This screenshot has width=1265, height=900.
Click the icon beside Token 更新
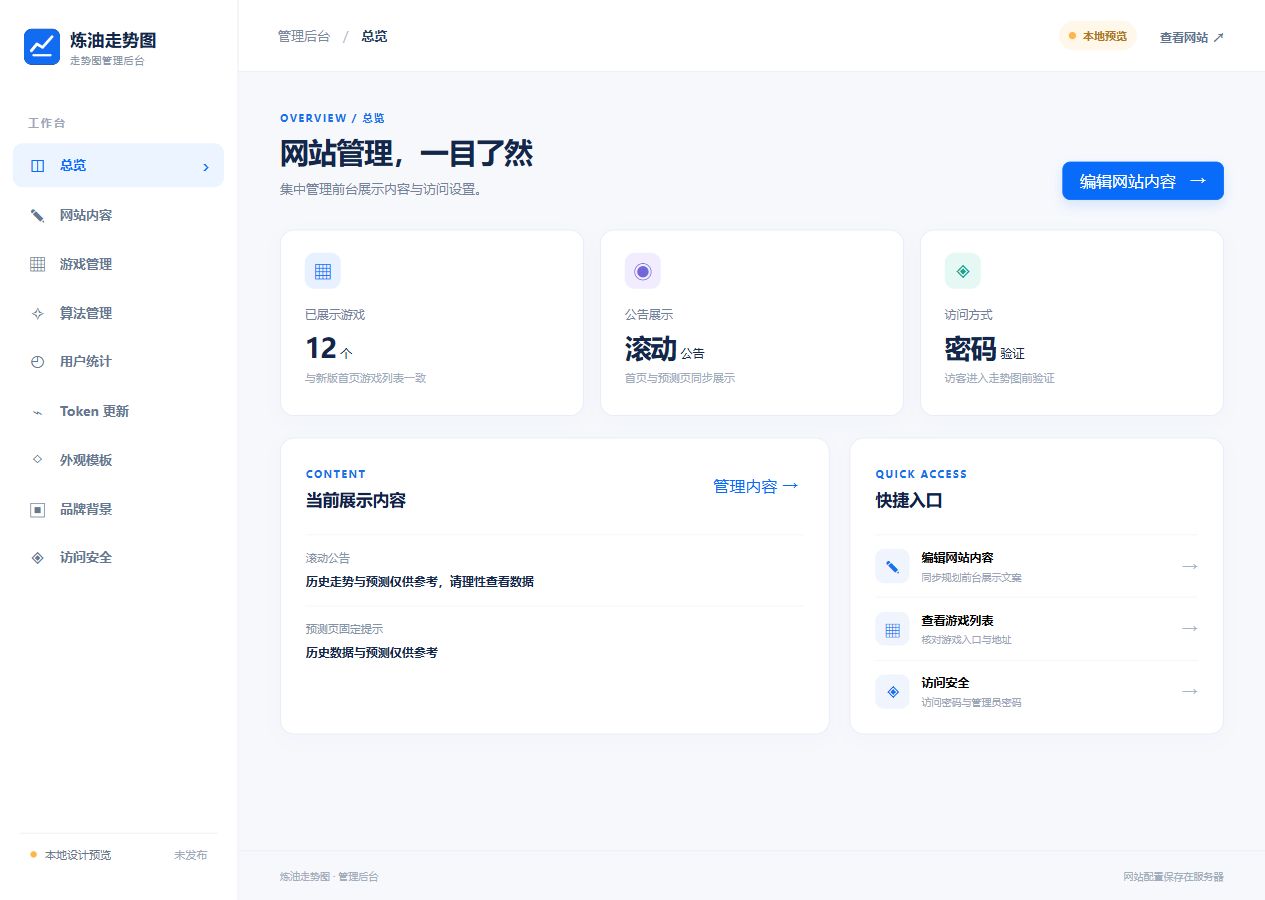38,412
